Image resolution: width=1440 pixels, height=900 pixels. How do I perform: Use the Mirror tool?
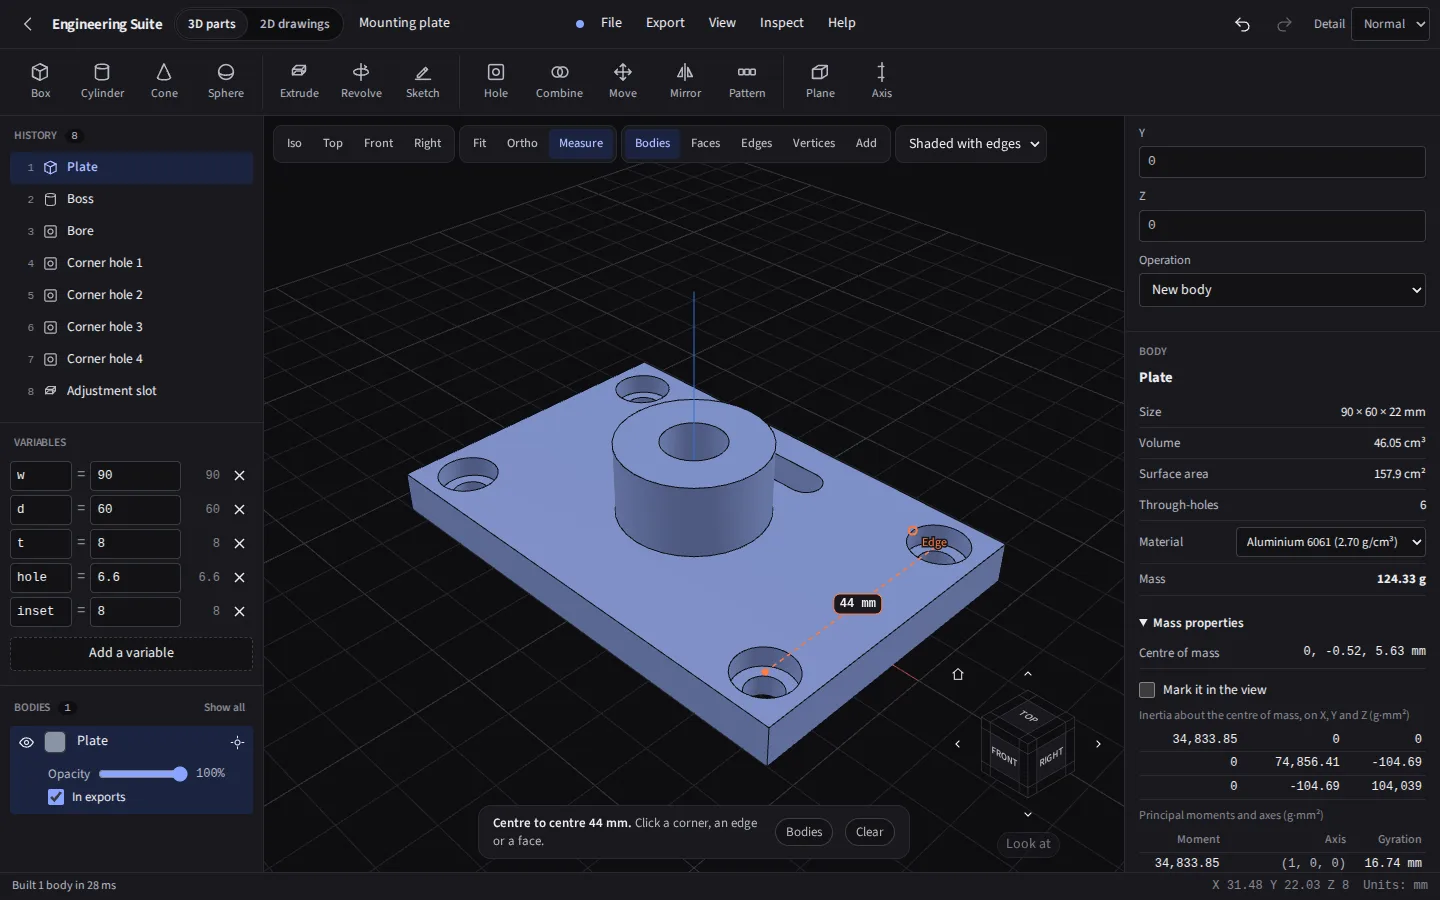(685, 81)
